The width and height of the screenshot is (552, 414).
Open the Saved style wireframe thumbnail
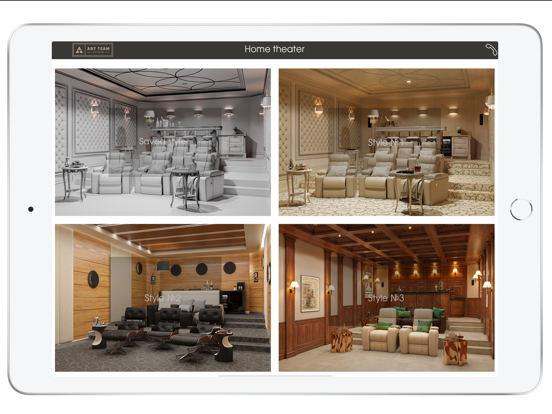tap(163, 142)
